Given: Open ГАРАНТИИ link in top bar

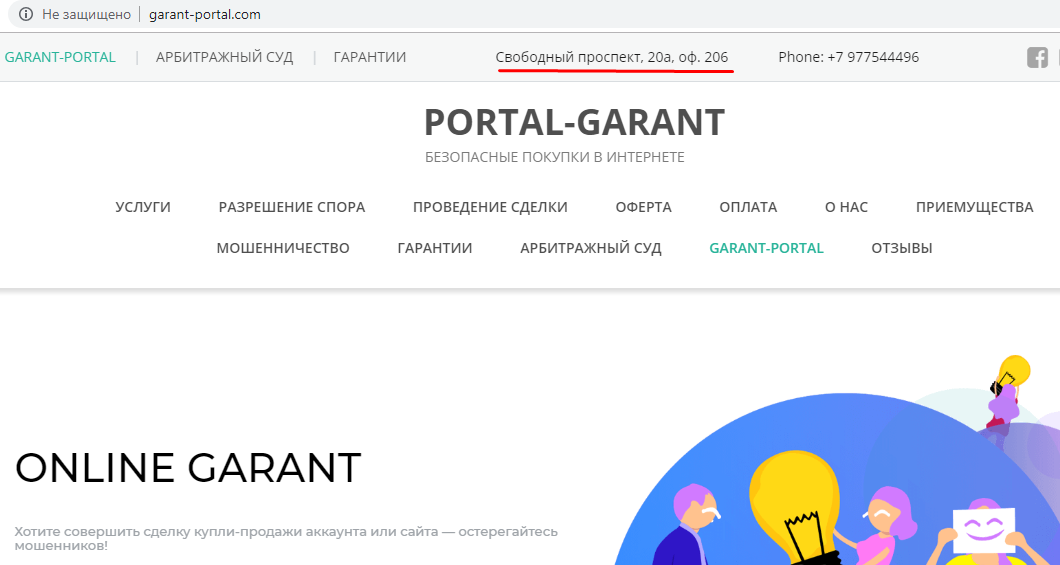Looking at the screenshot, I should point(370,57).
